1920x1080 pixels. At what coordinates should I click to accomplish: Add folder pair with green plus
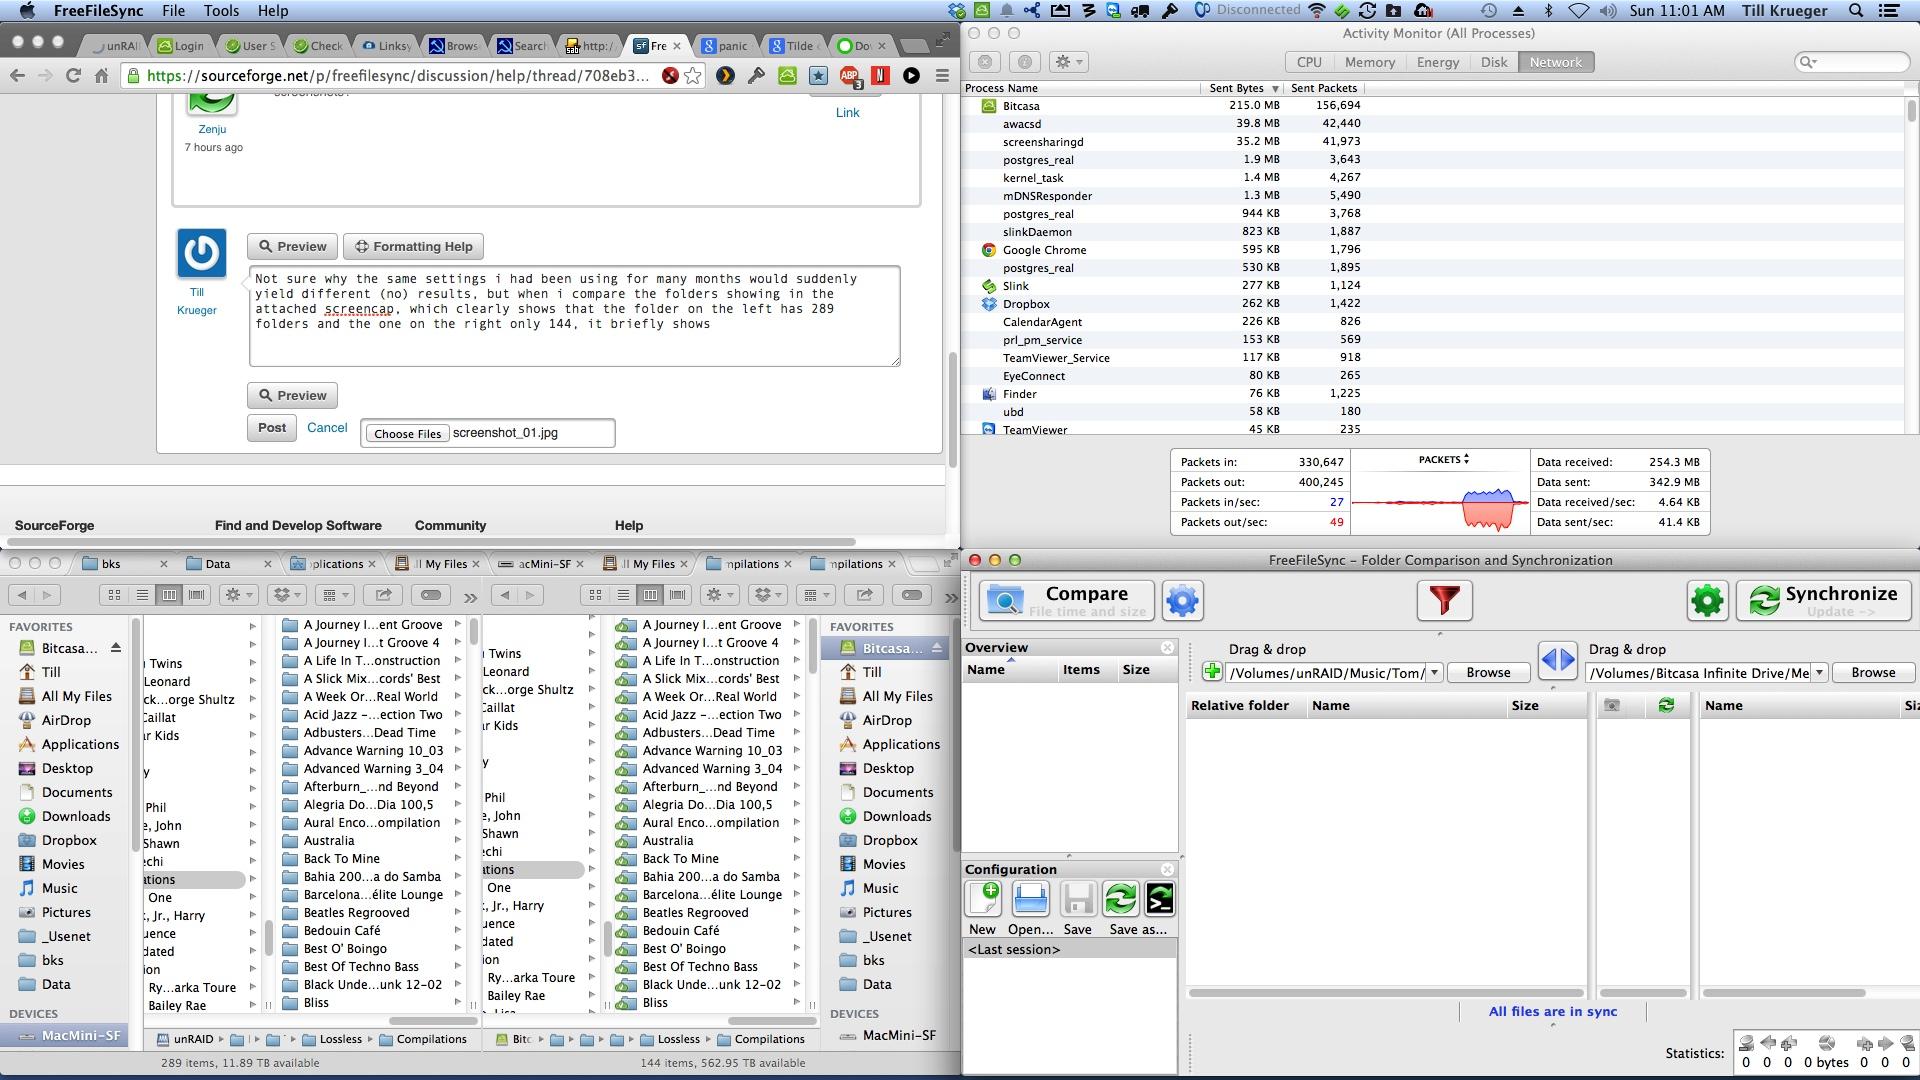(1212, 672)
